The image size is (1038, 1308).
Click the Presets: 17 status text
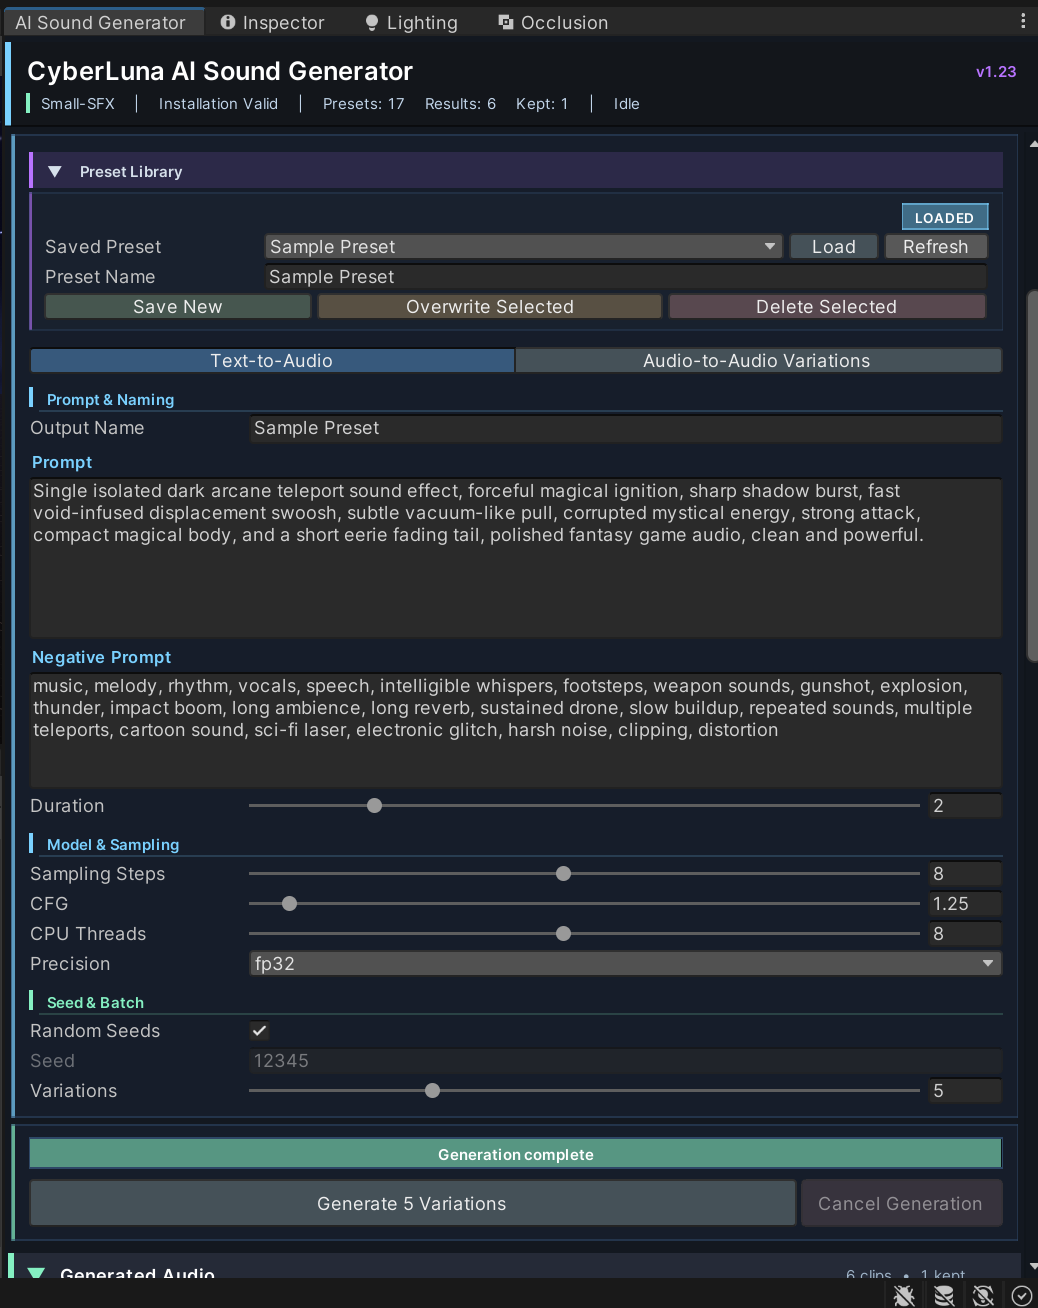click(x=364, y=104)
